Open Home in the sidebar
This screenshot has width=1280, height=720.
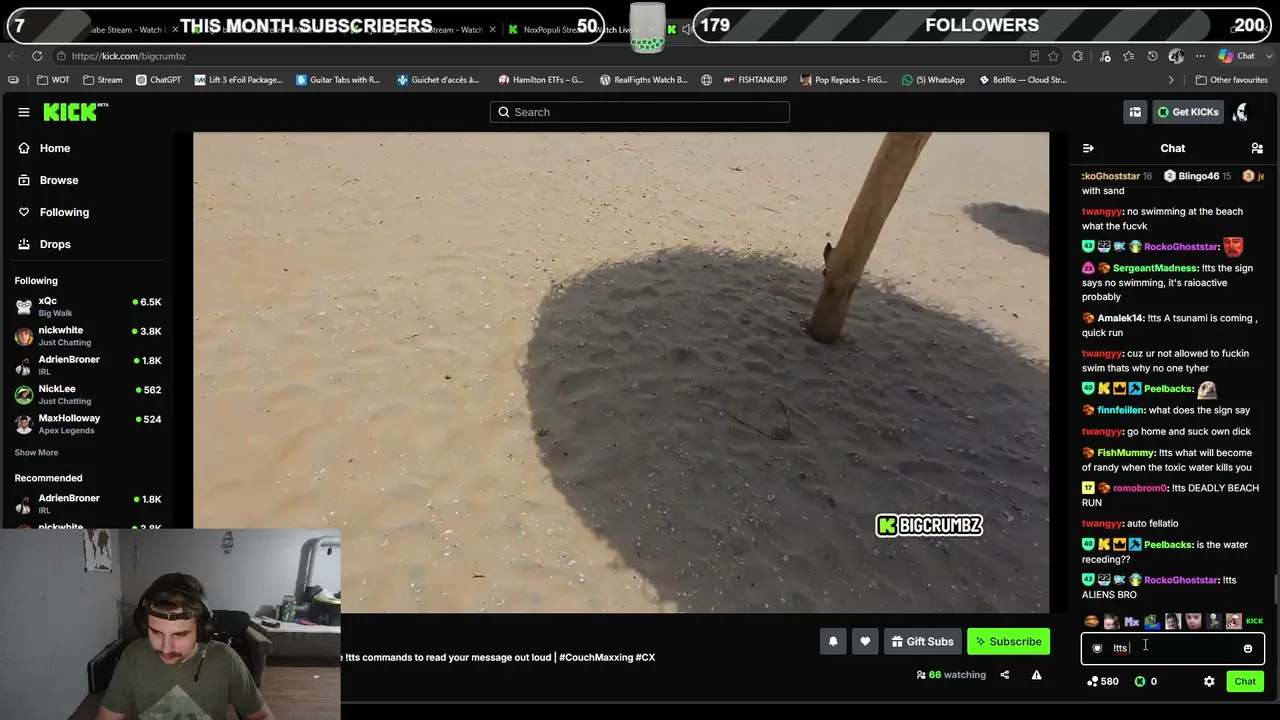coord(55,148)
